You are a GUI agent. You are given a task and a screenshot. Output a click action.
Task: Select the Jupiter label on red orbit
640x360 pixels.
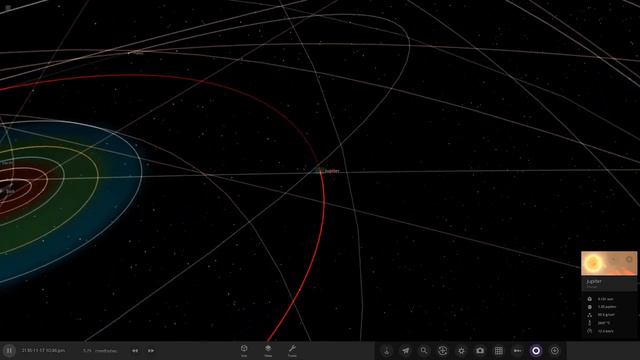332,171
